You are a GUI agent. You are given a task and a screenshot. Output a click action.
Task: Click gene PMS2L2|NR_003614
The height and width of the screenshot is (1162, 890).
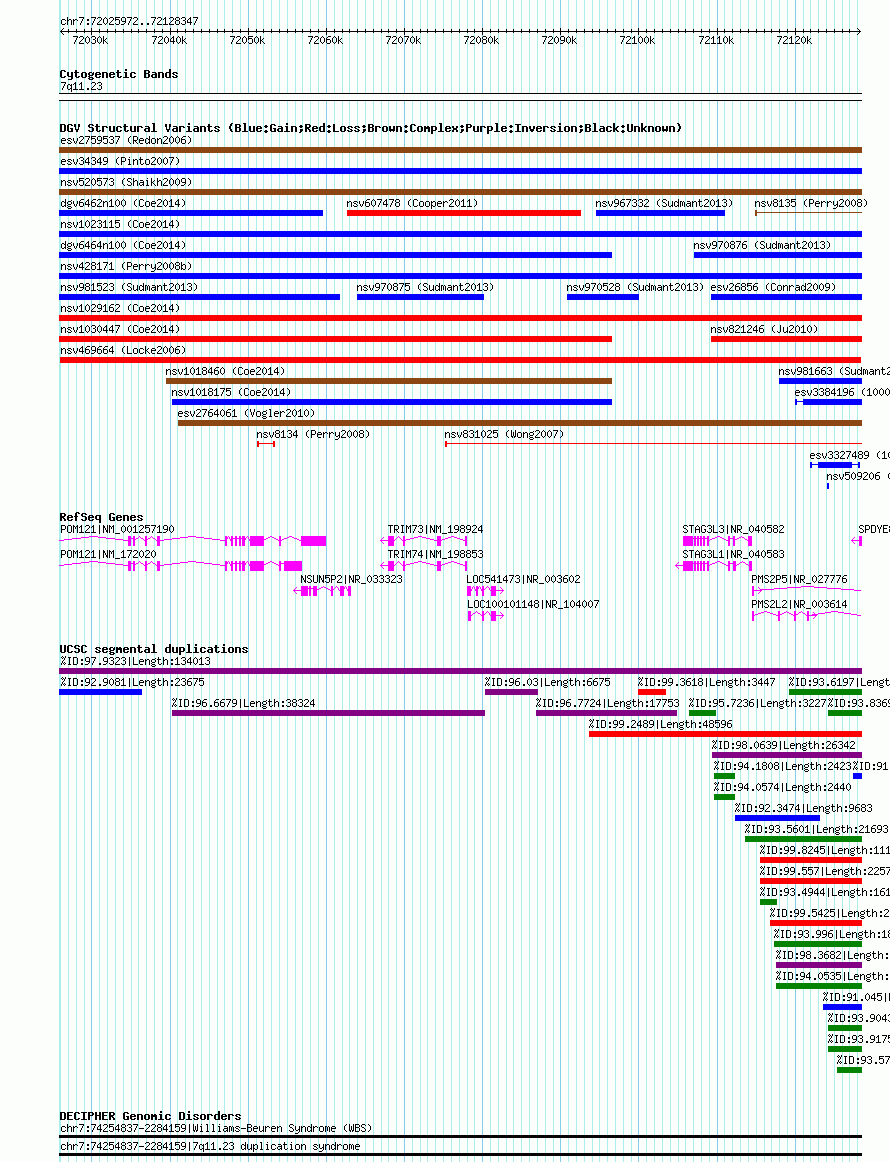tap(799, 605)
